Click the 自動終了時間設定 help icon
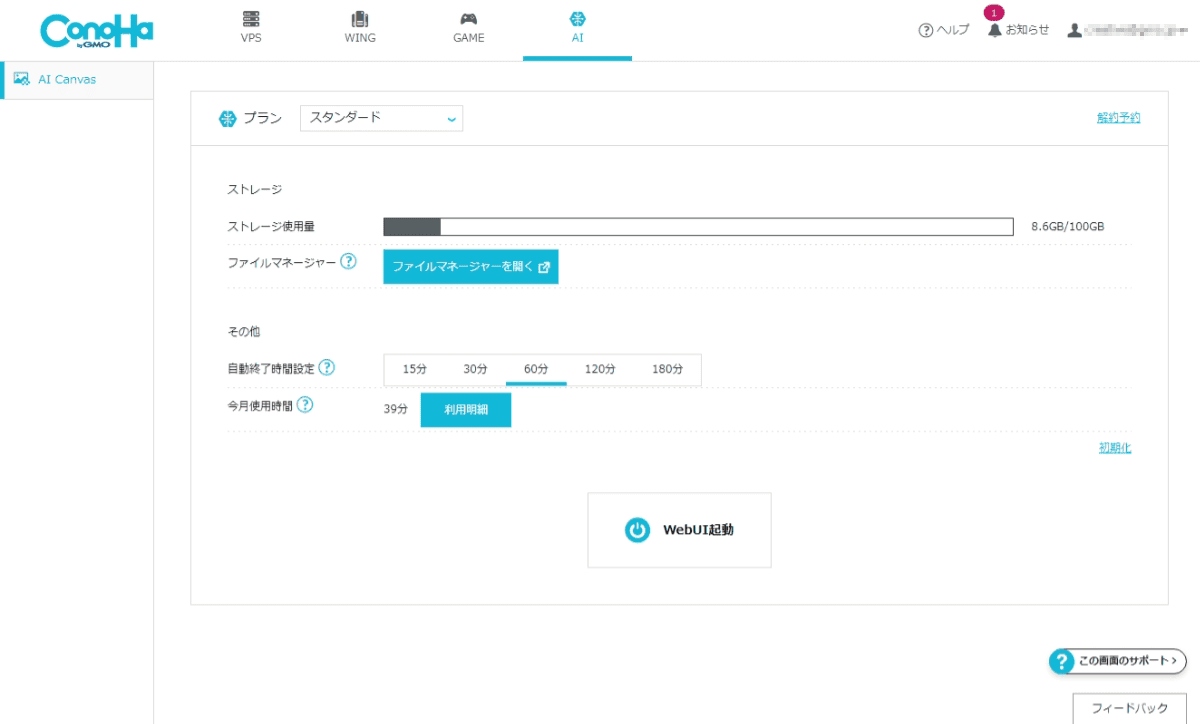 pyautogui.click(x=326, y=367)
